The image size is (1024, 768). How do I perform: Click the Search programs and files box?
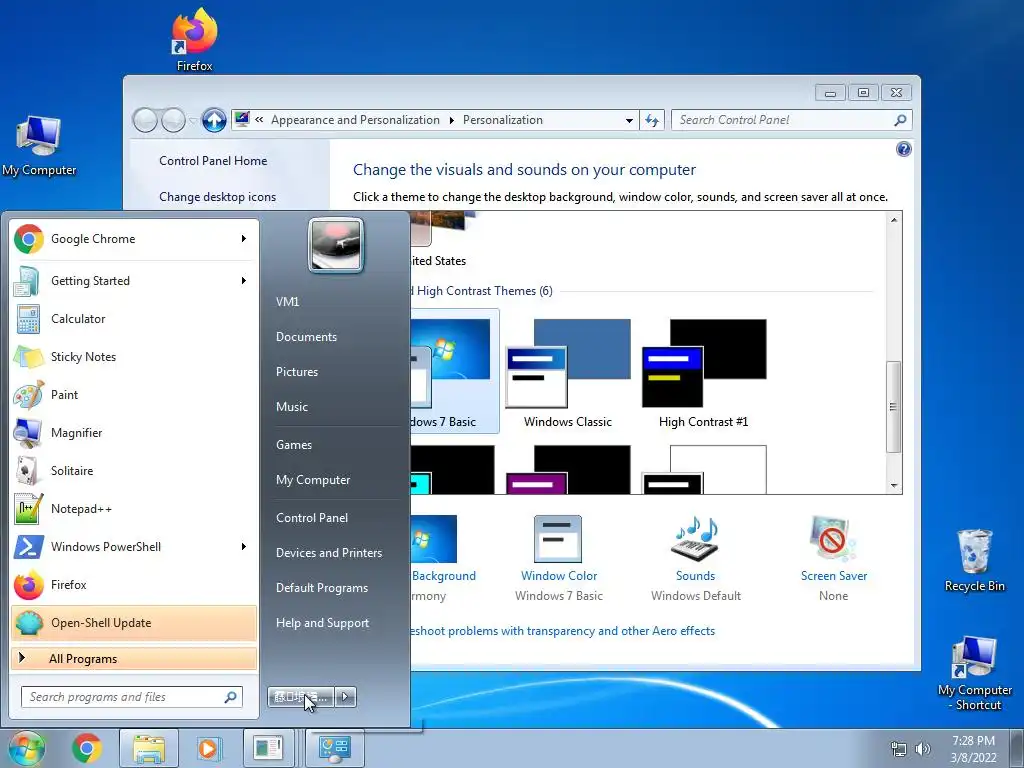131,697
